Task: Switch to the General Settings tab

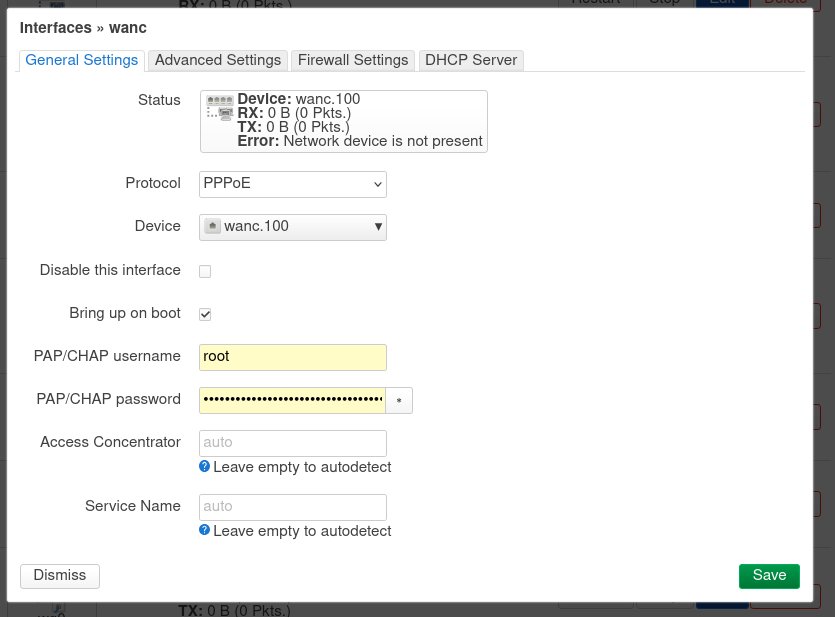Action: [x=82, y=60]
